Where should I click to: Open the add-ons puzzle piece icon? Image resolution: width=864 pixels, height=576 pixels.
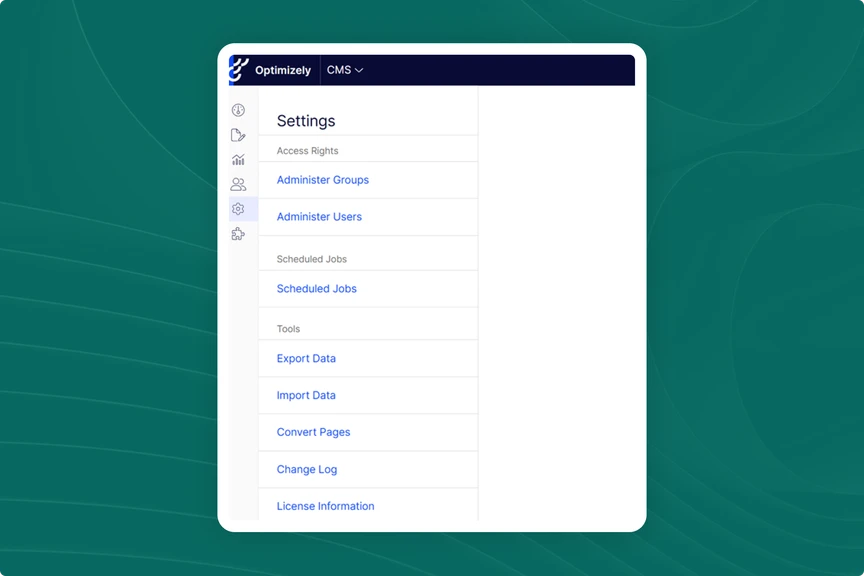tap(238, 234)
